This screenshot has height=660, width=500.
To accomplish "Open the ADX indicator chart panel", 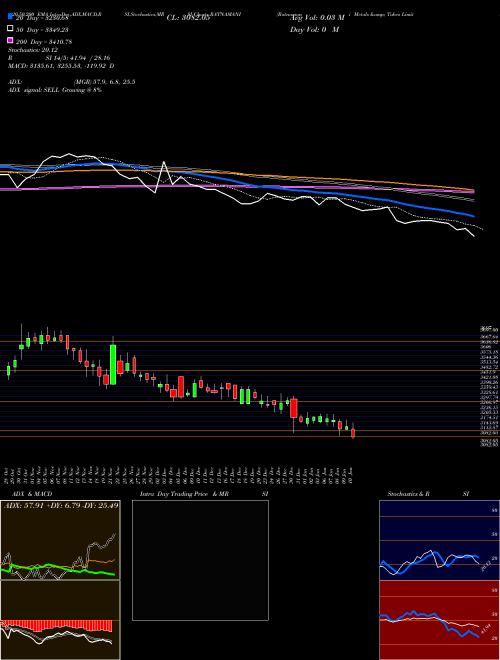I will coord(60,540).
